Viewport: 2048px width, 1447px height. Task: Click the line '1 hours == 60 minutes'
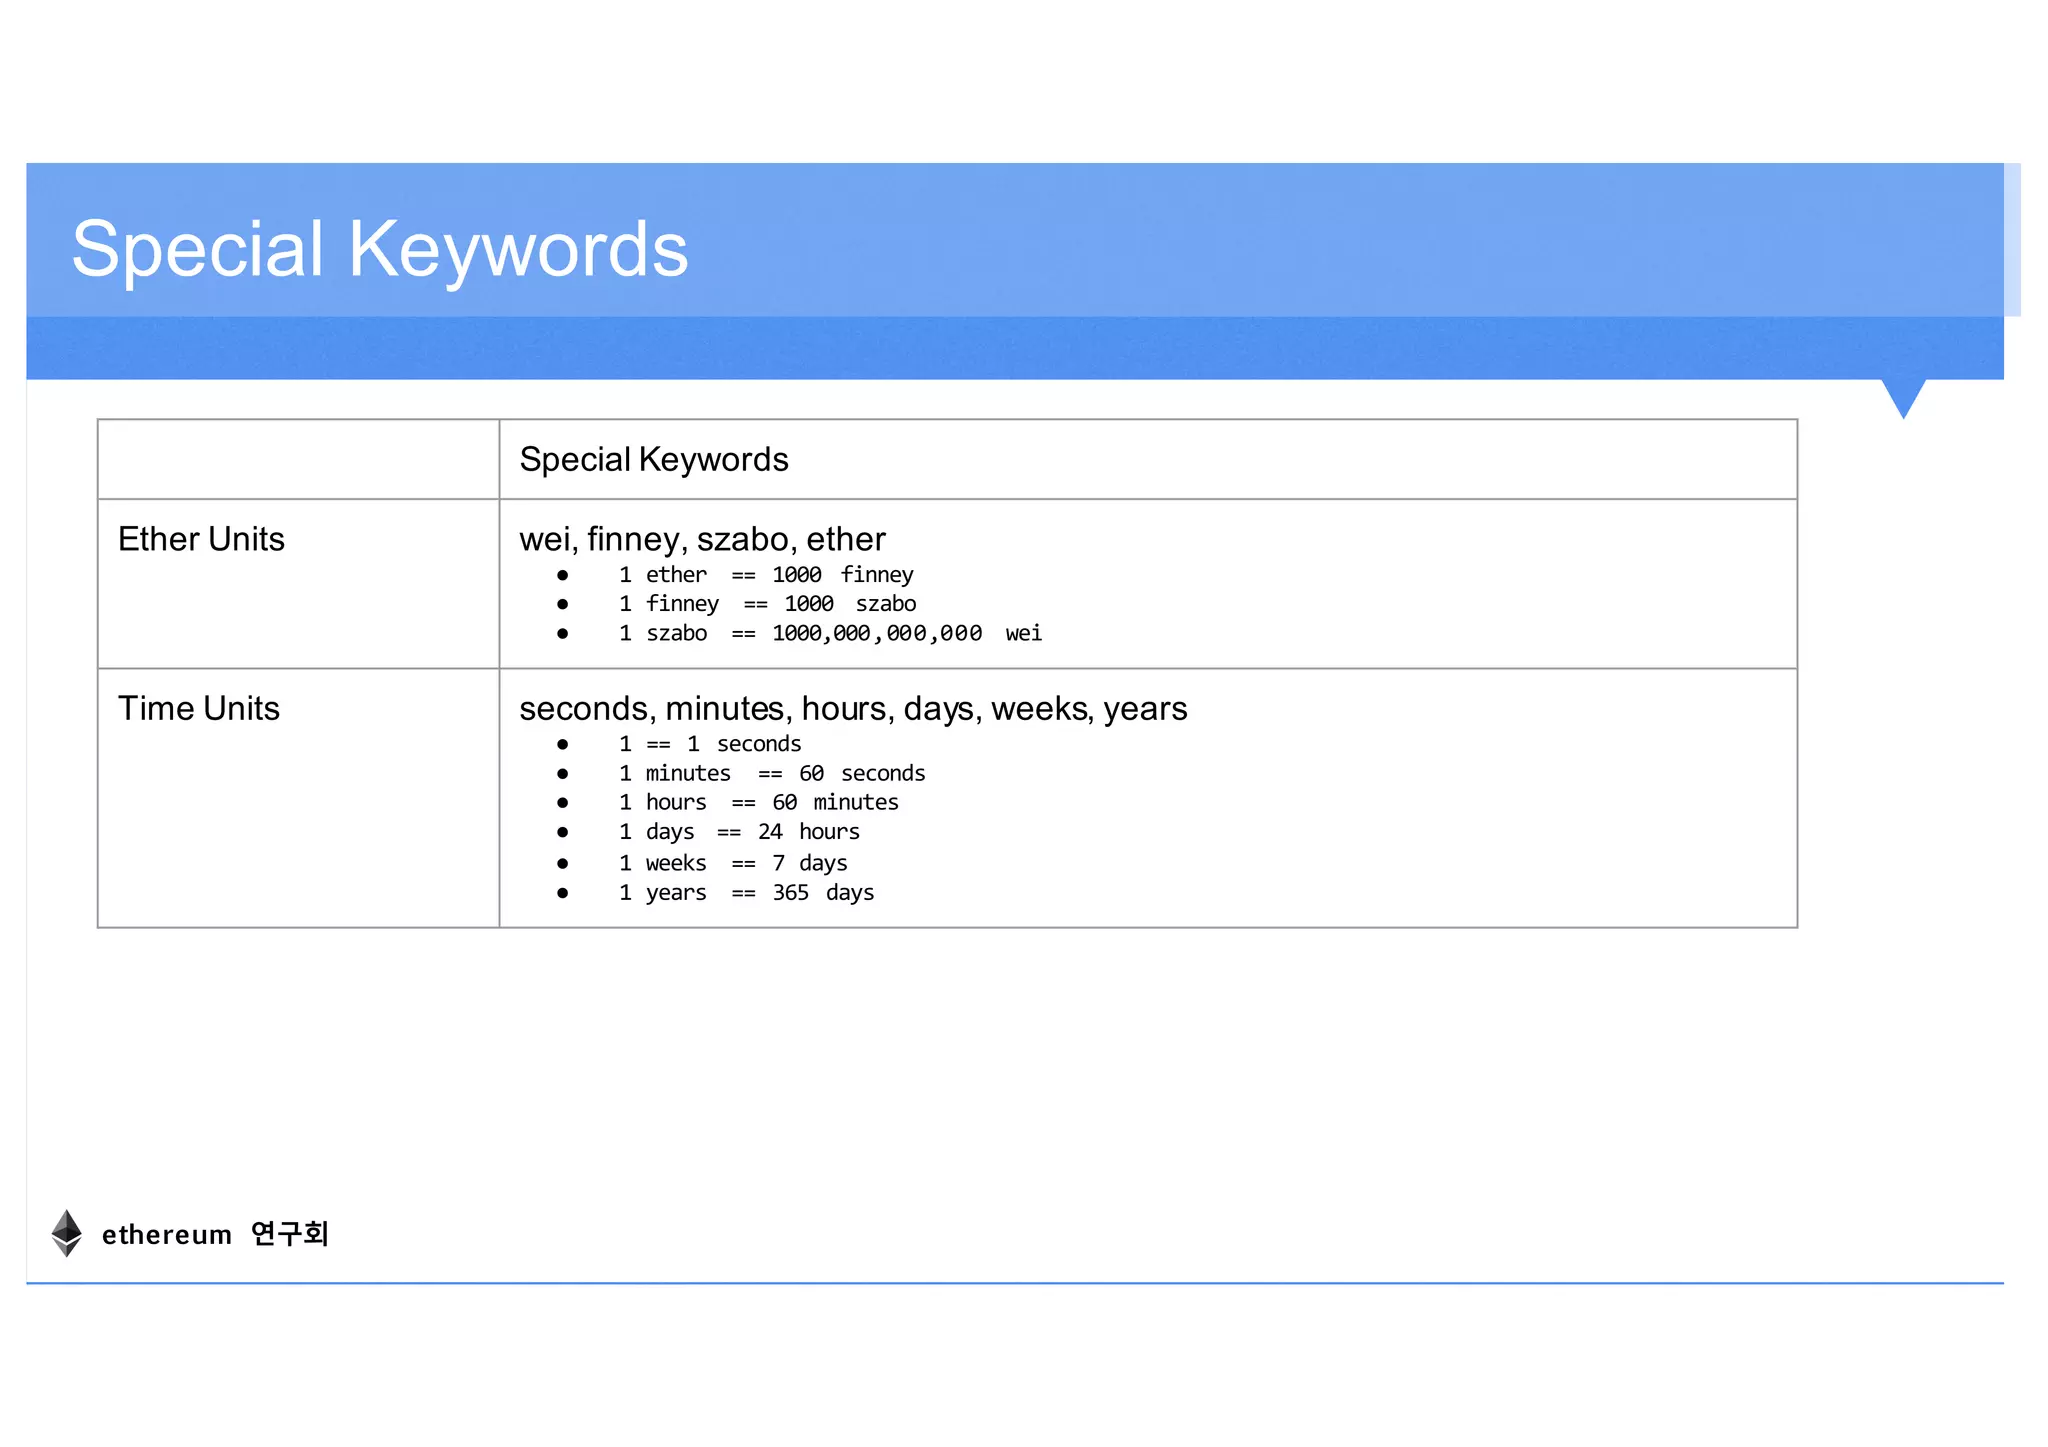[758, 802]
